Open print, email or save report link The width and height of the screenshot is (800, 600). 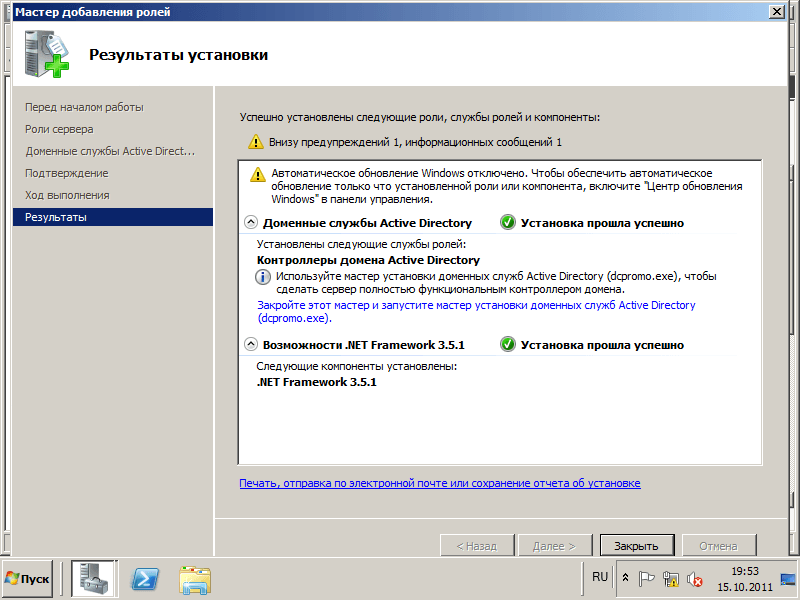point(440,483)
